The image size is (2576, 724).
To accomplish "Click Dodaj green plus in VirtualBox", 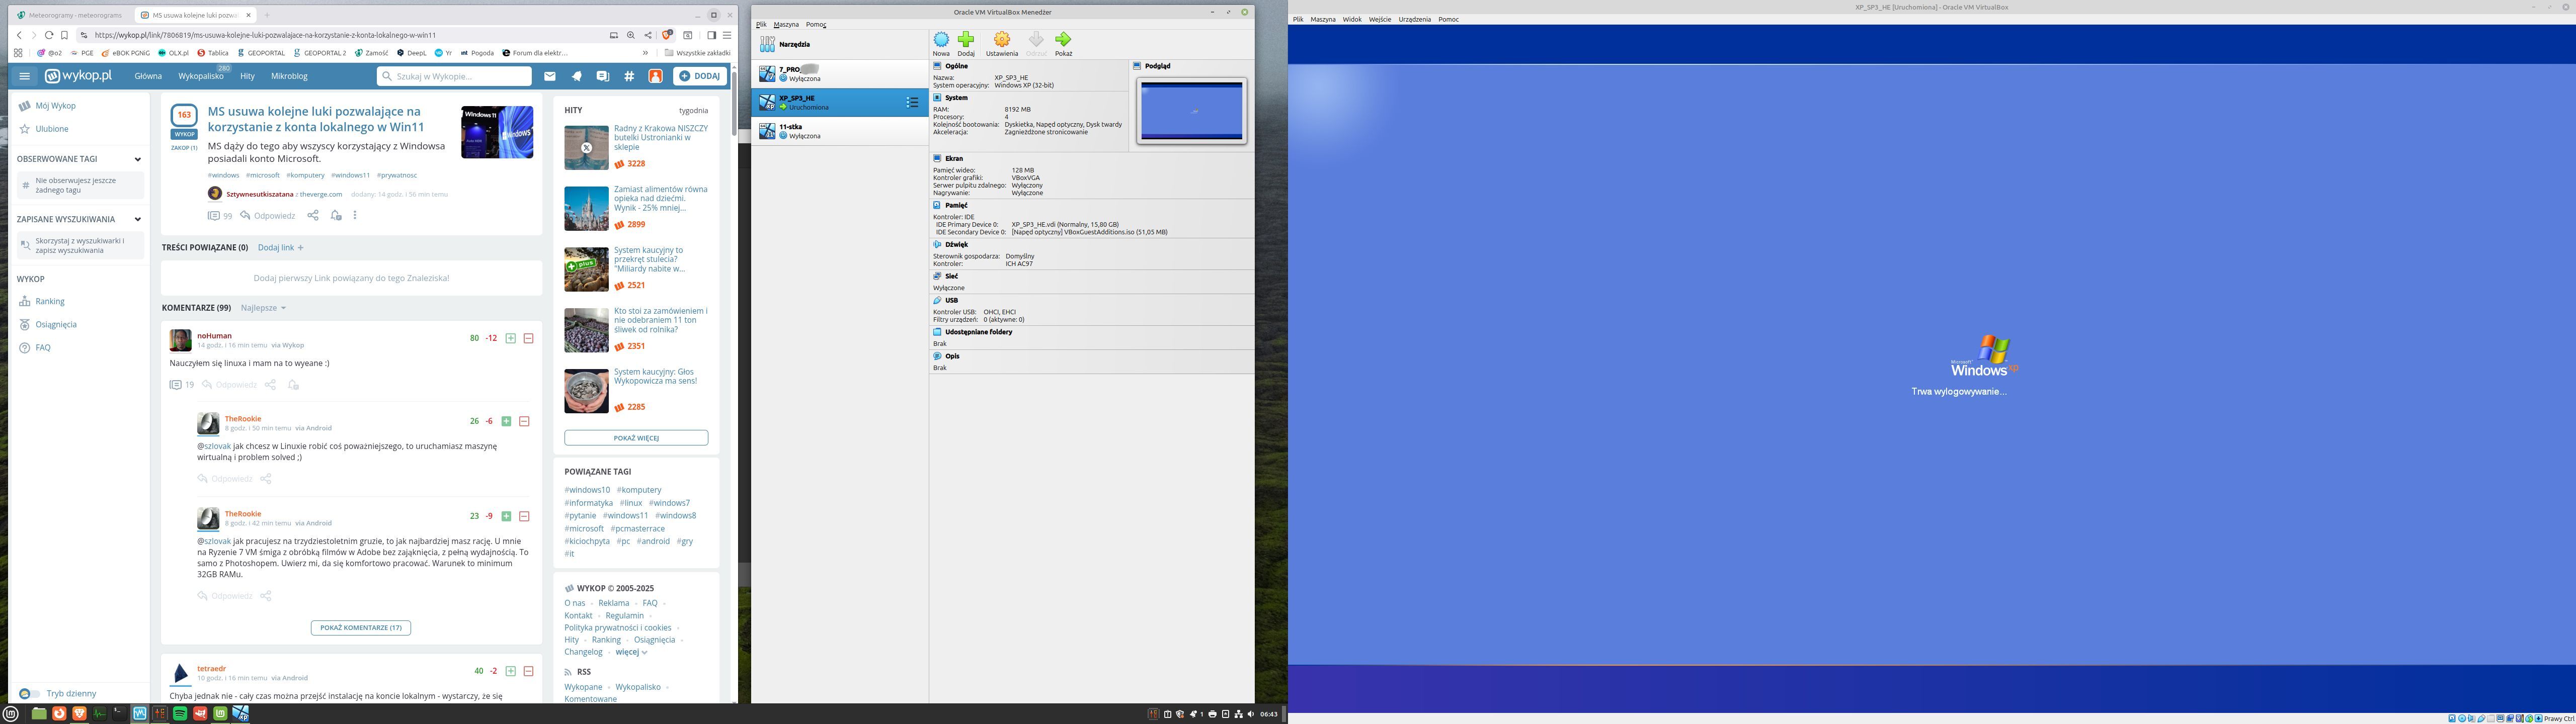I will pos(966,40).
